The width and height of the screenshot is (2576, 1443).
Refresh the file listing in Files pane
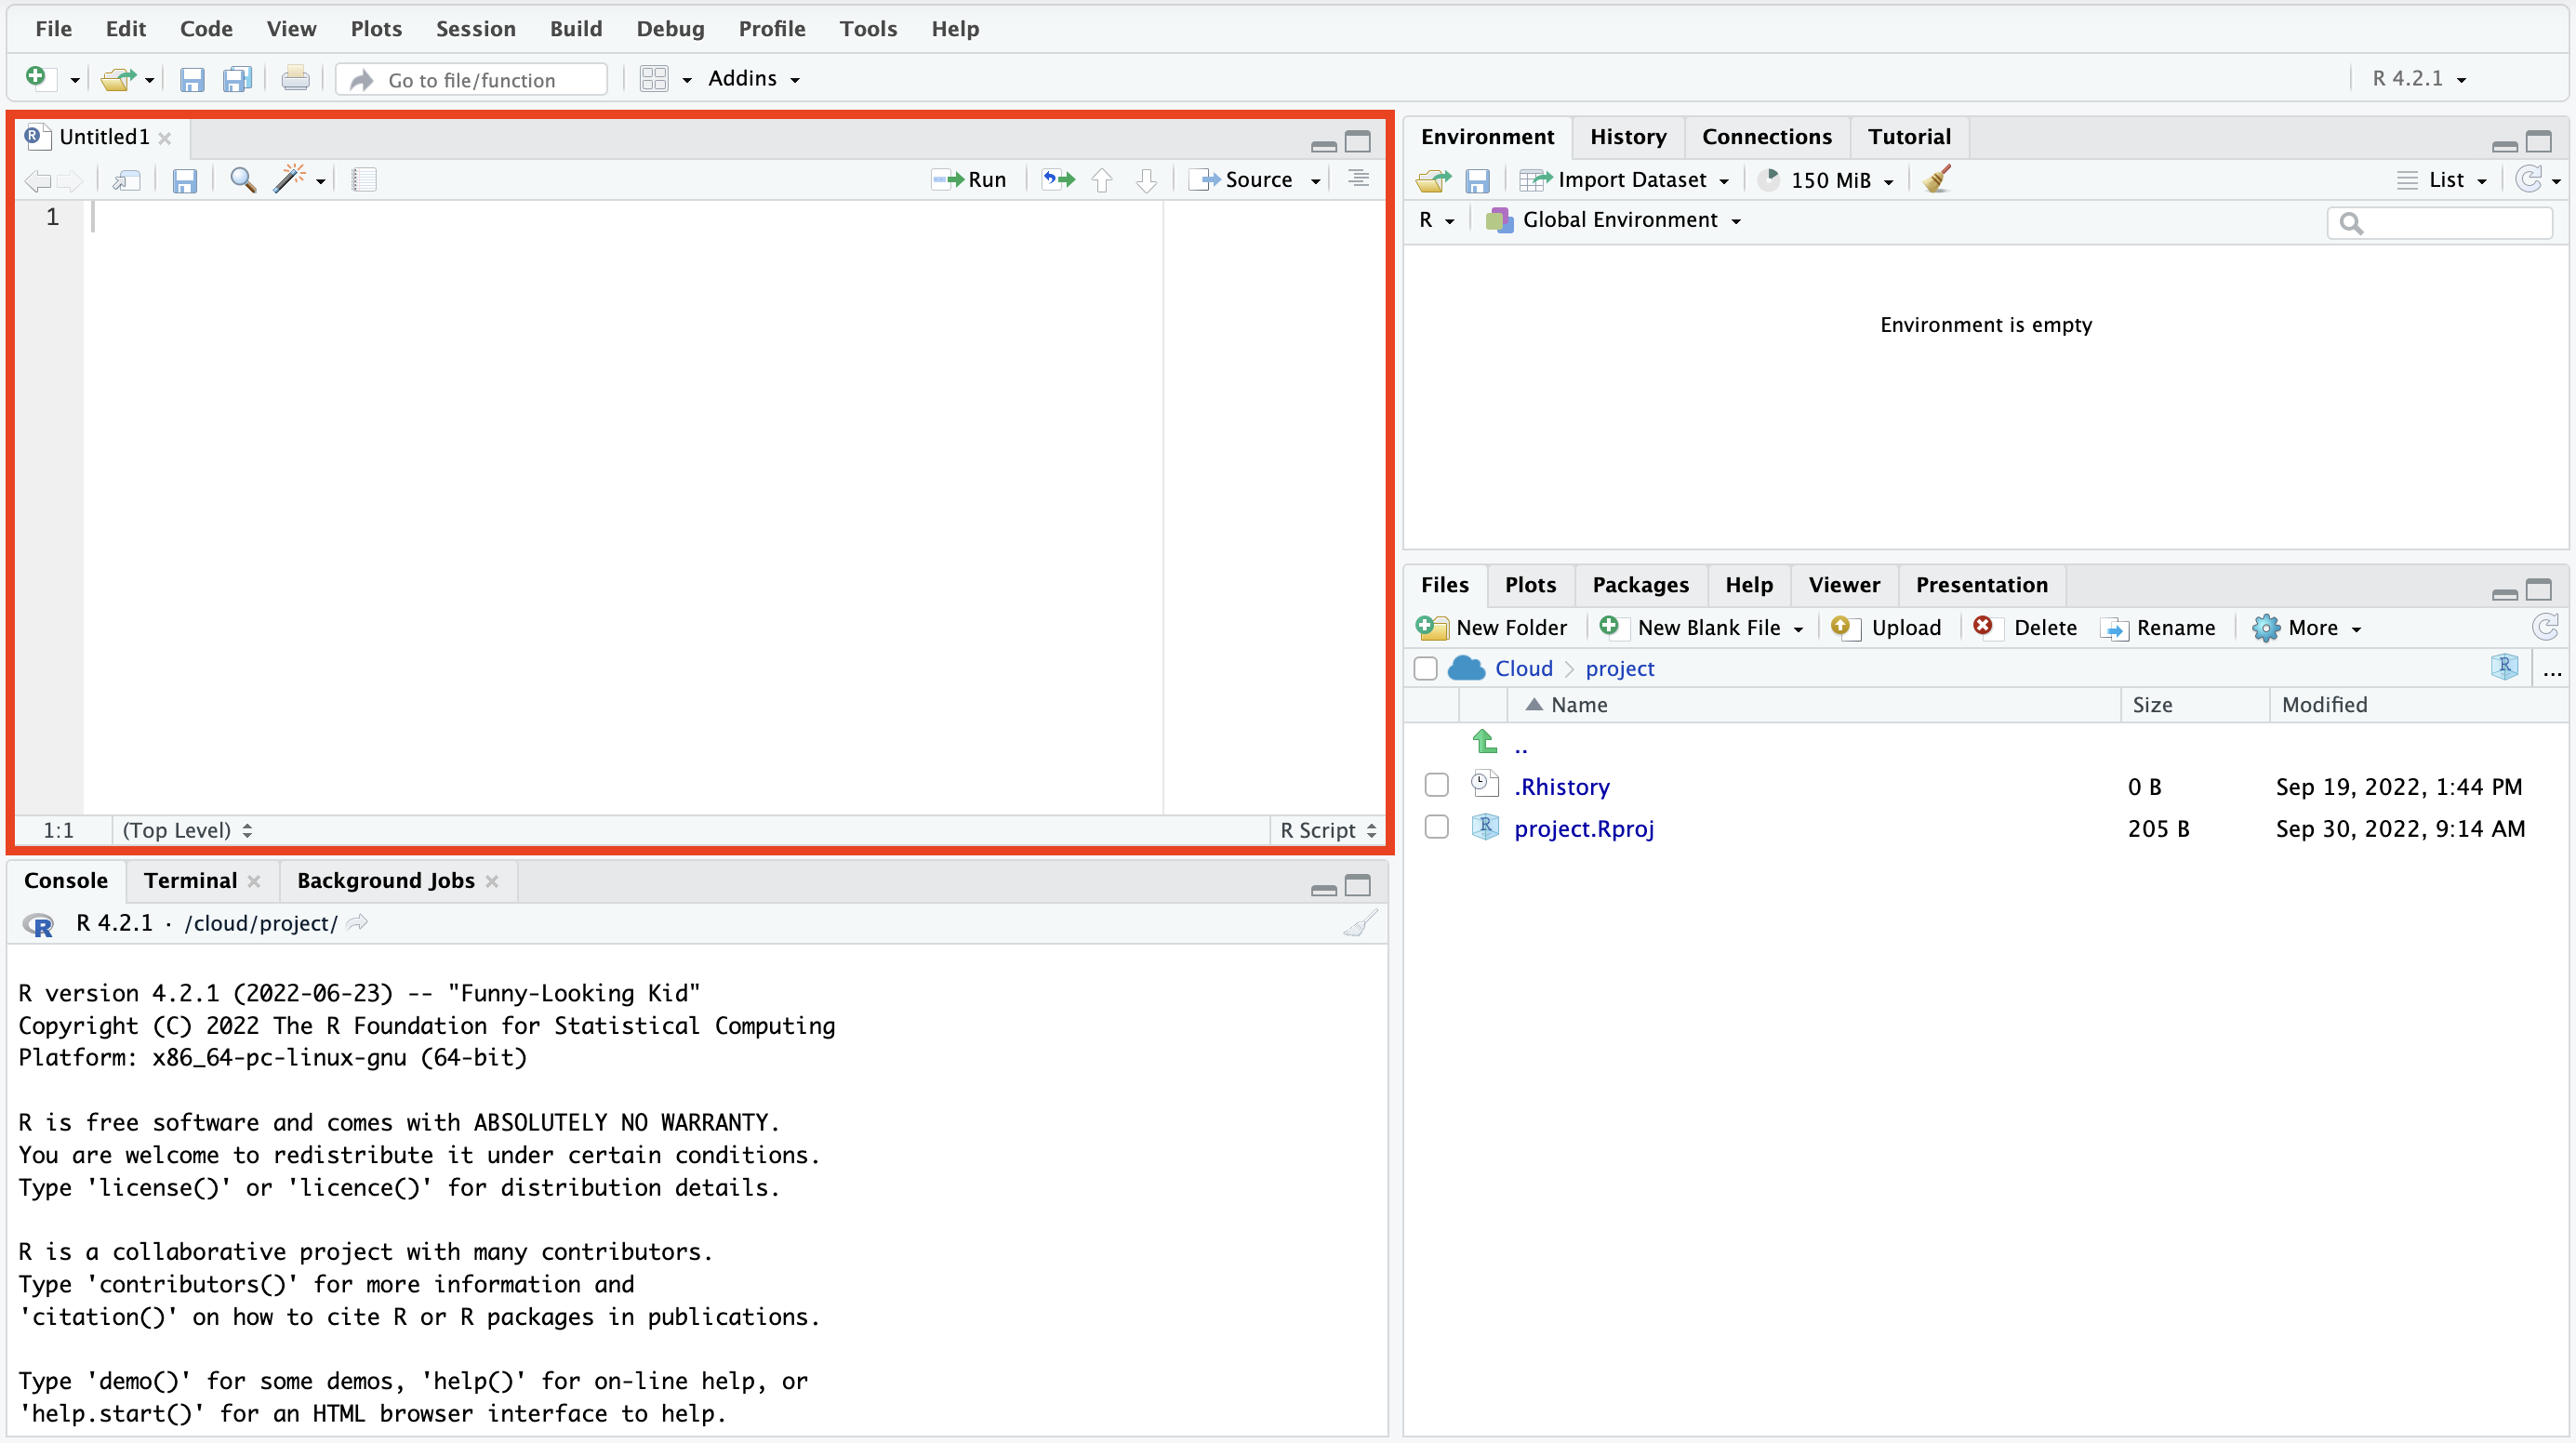[x=2546, y=627]
